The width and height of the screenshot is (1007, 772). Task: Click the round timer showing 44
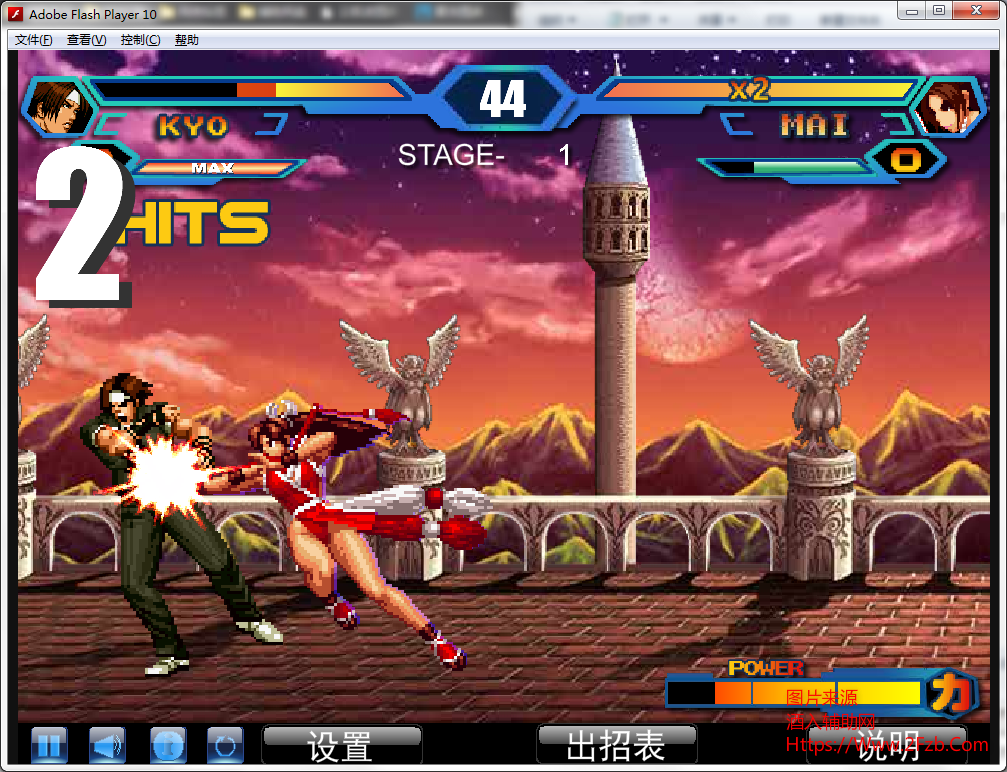[503, 98]
